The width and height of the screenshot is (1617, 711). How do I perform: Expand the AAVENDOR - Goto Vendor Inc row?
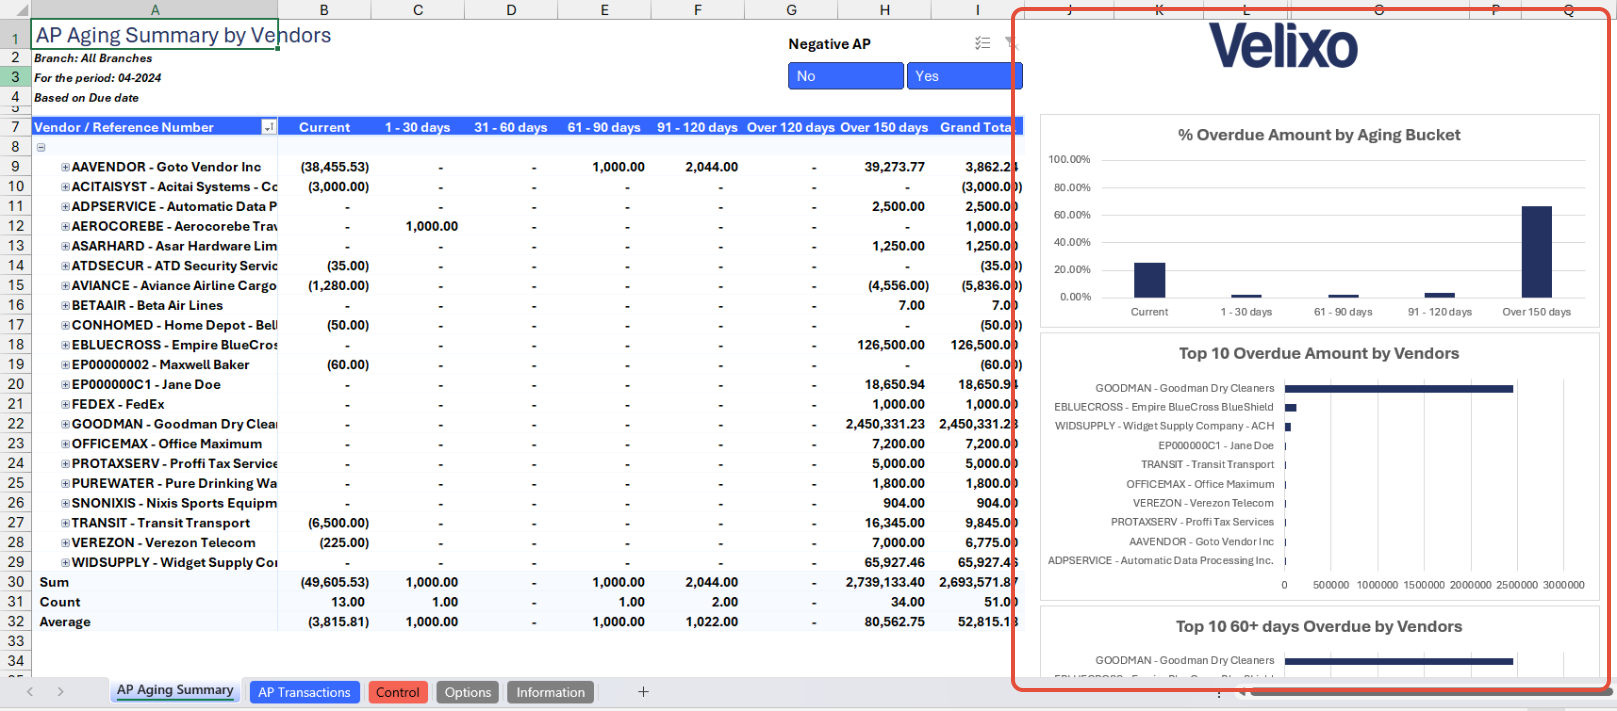point(65,167)
